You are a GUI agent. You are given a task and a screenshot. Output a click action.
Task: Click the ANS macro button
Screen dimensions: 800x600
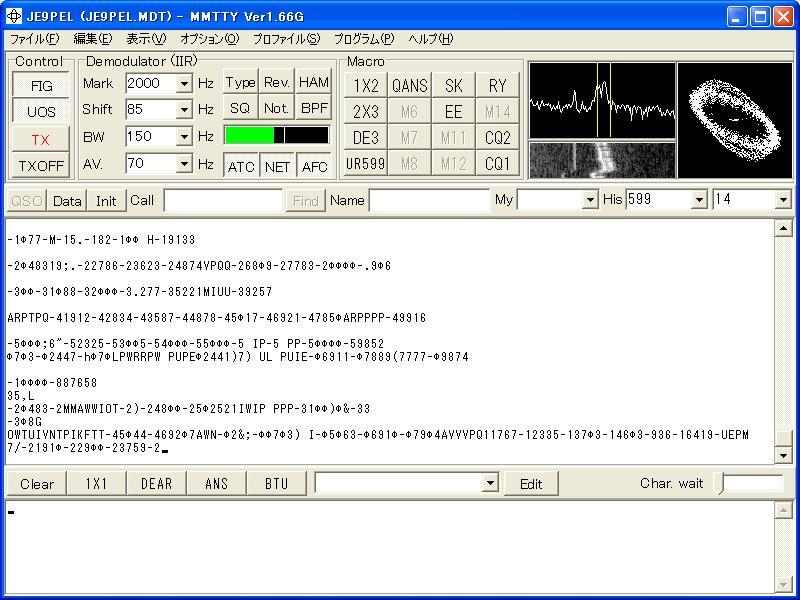pyautogui.click(x=216, y=484)
